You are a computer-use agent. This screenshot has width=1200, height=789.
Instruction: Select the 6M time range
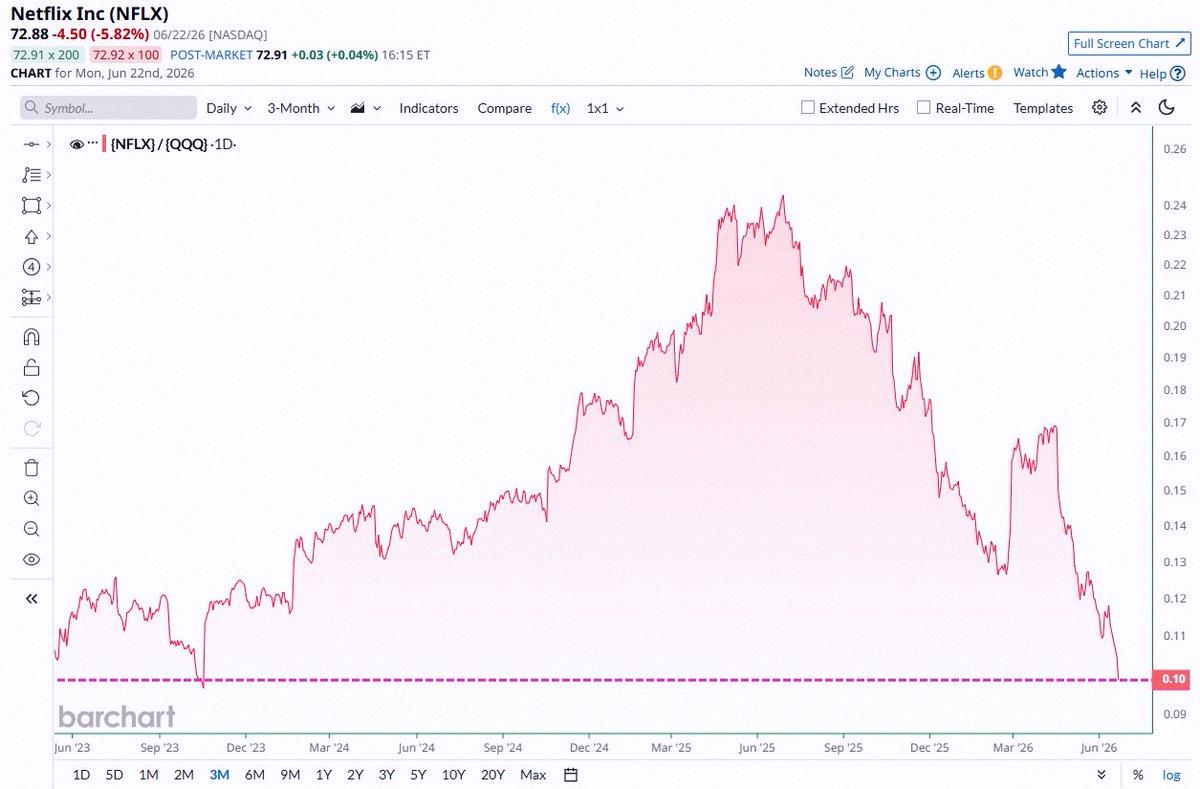[255, 774]
